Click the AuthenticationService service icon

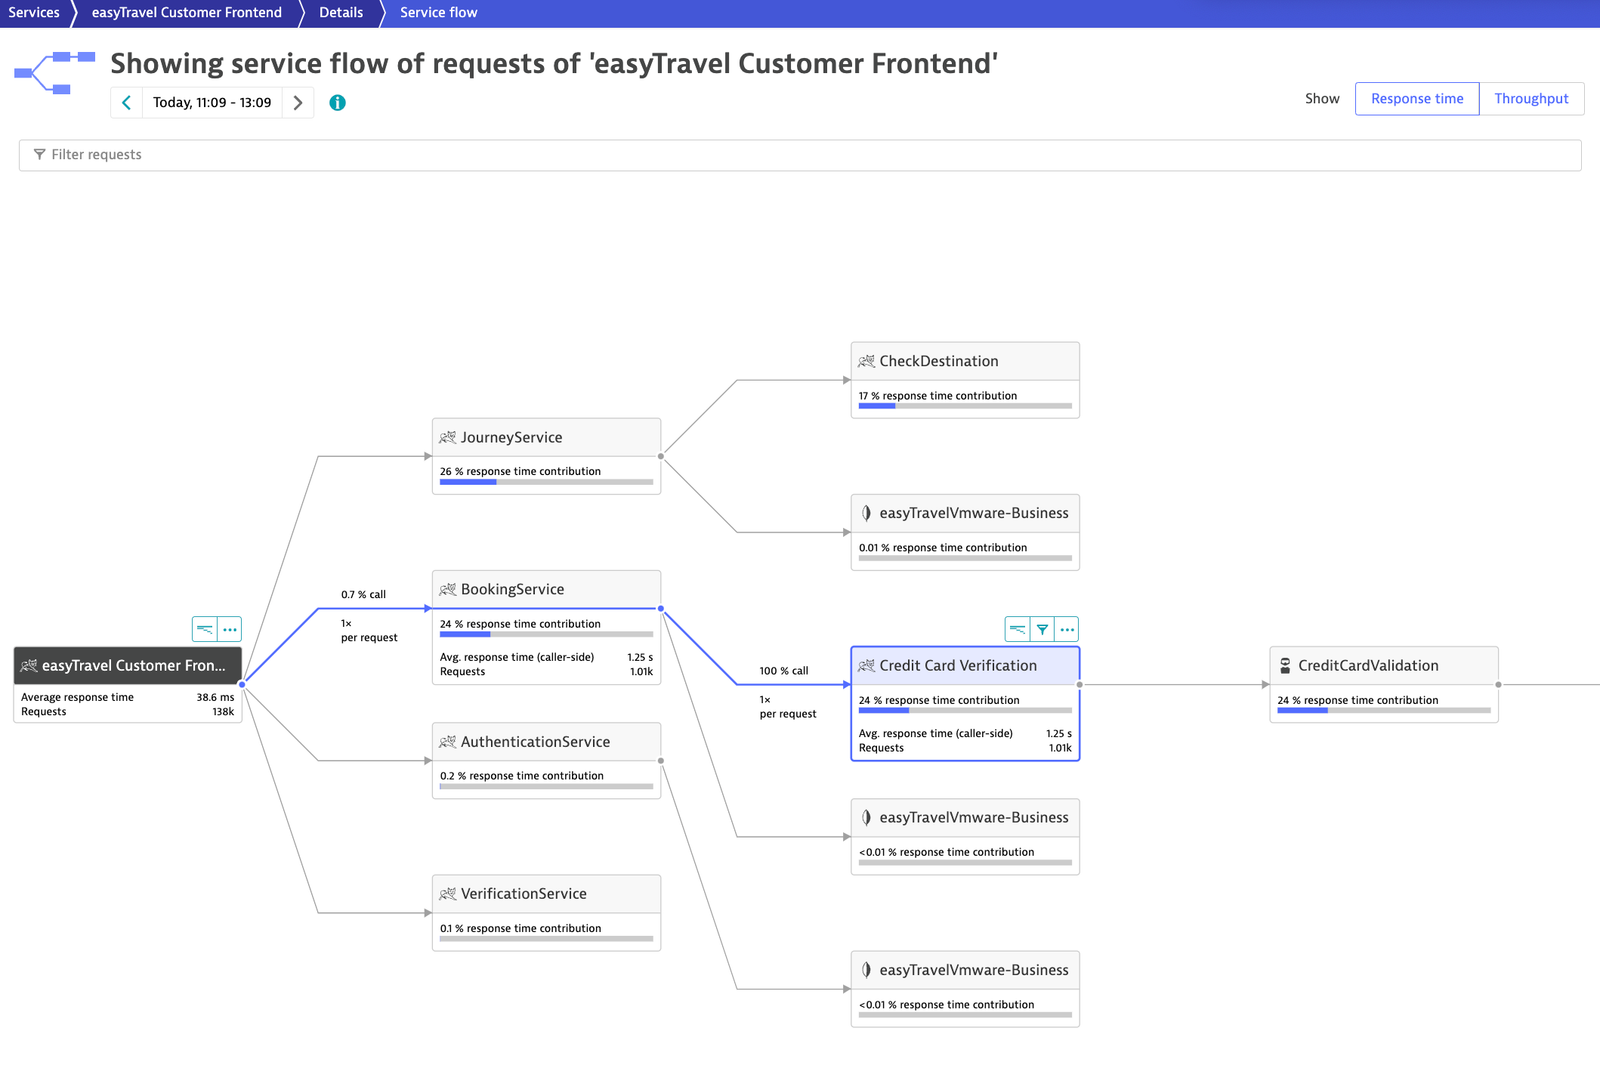(x=448, y=742)
